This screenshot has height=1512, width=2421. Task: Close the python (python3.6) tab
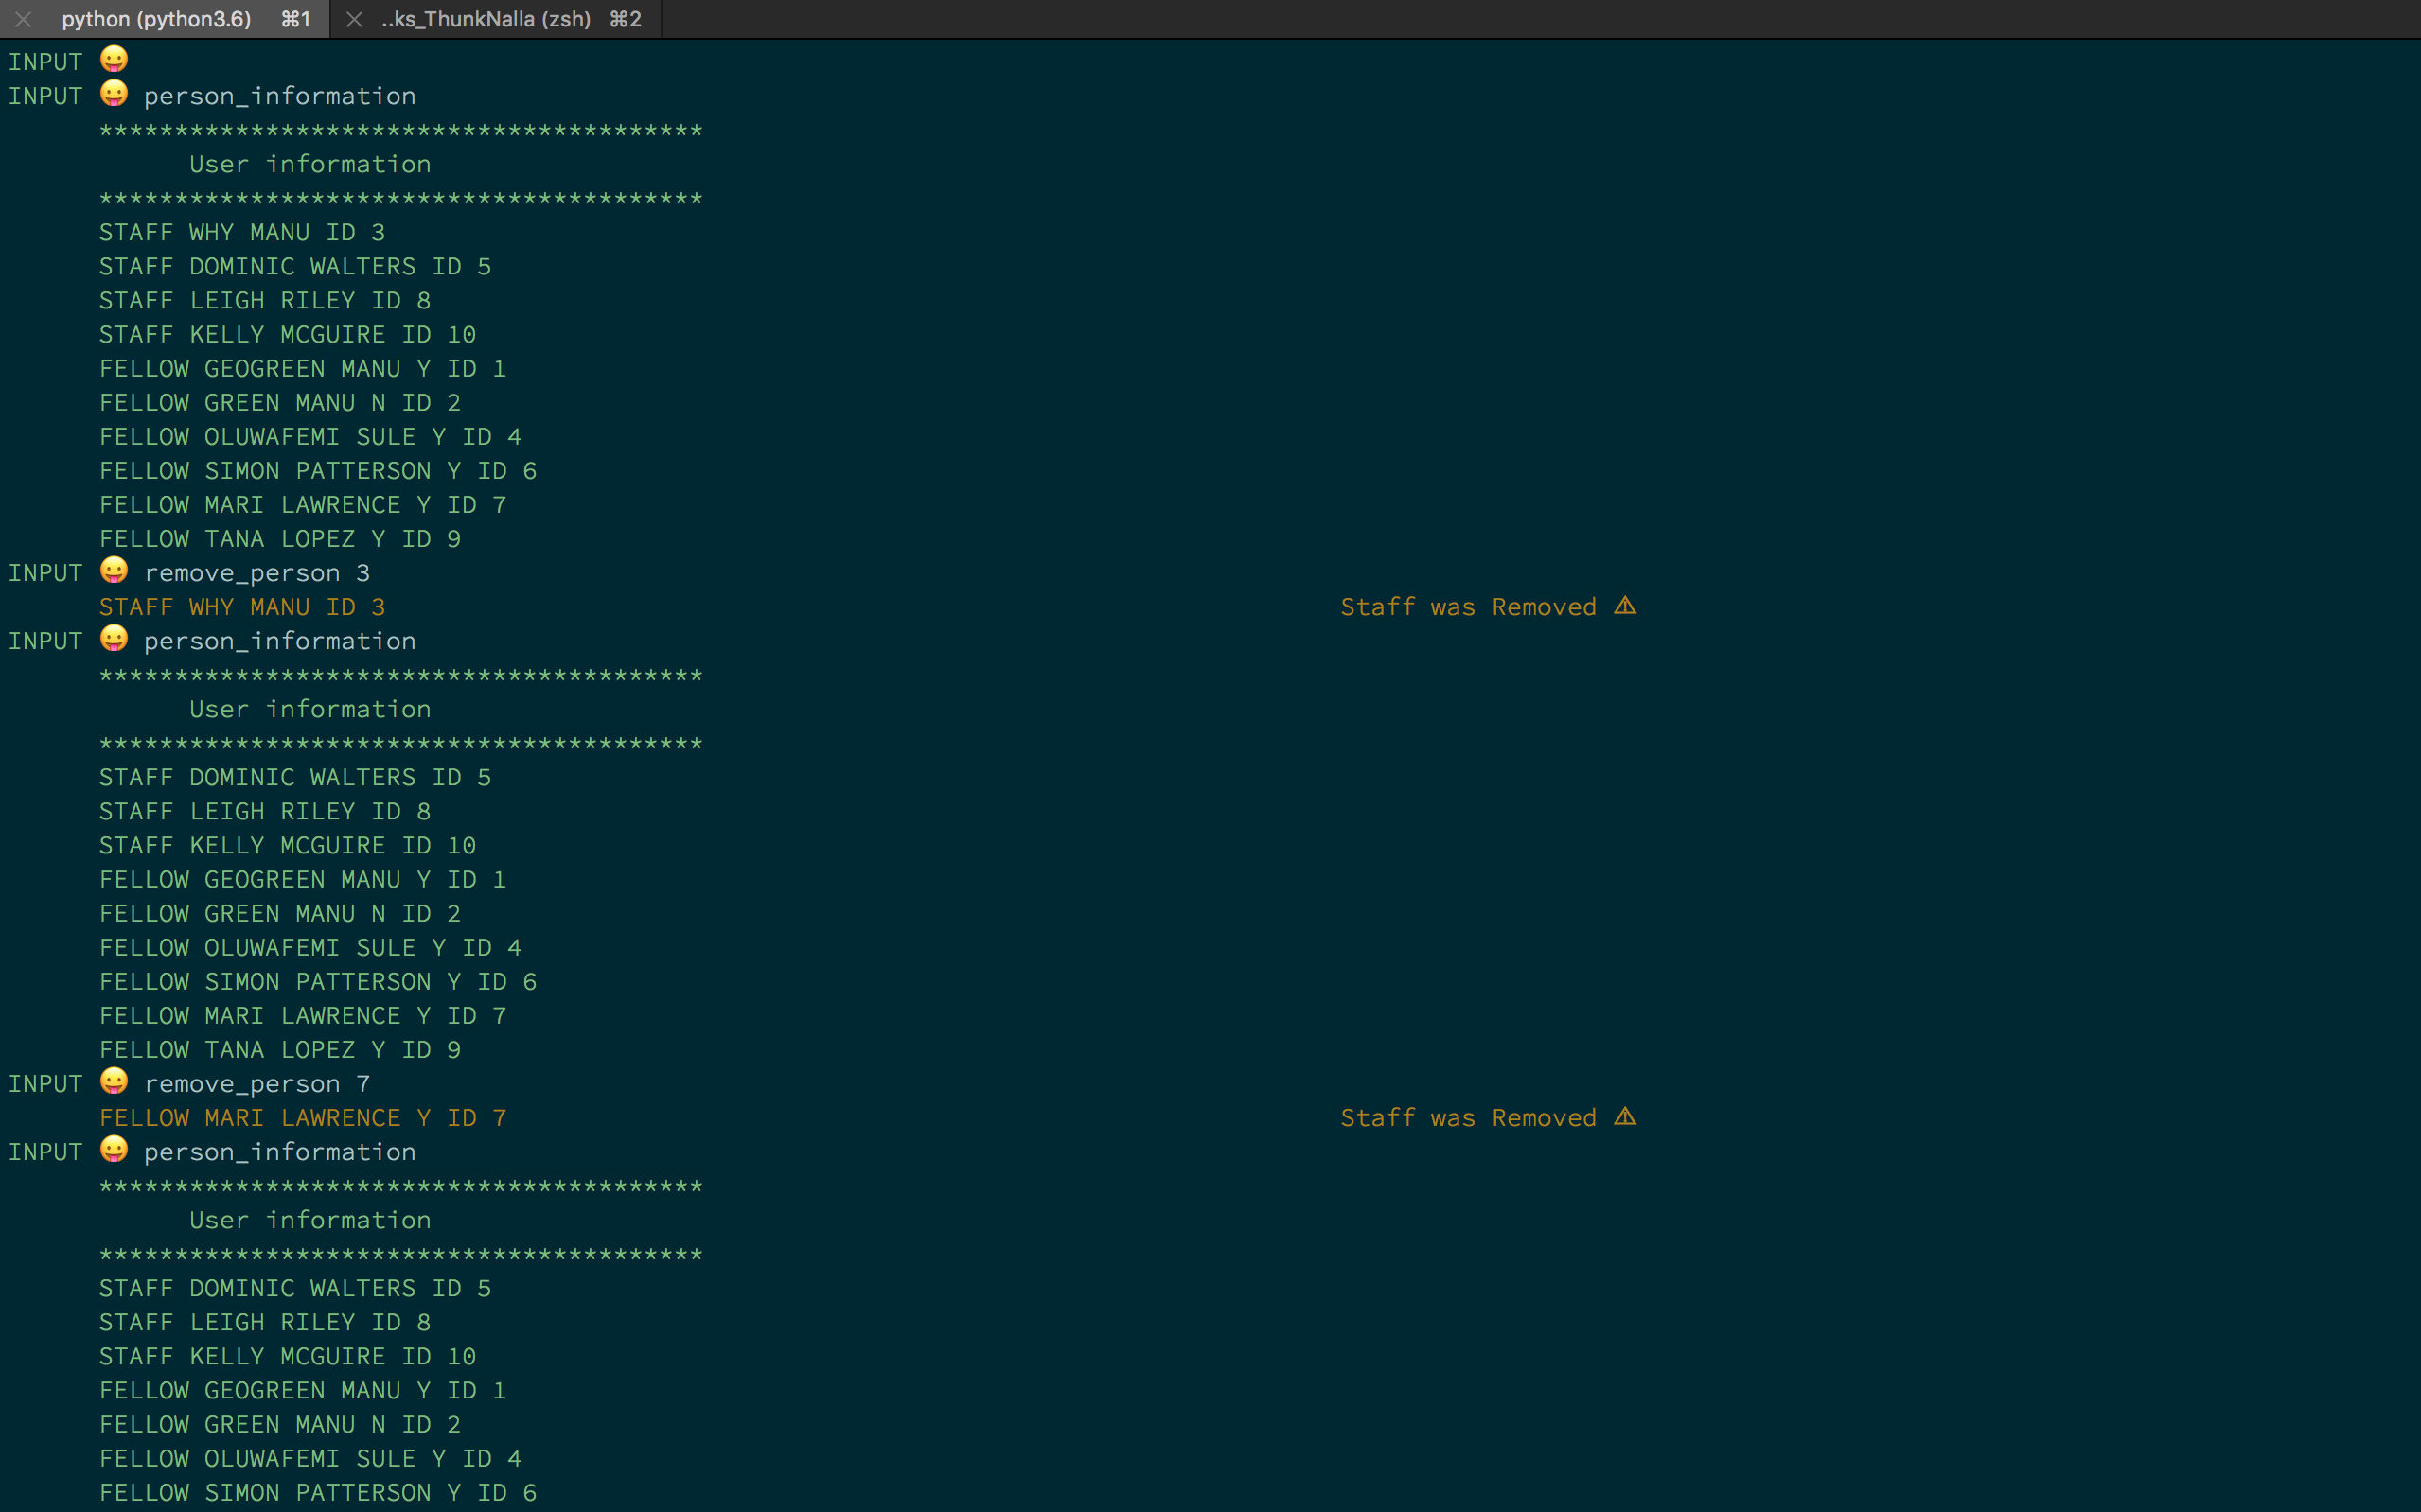point(23,19)
